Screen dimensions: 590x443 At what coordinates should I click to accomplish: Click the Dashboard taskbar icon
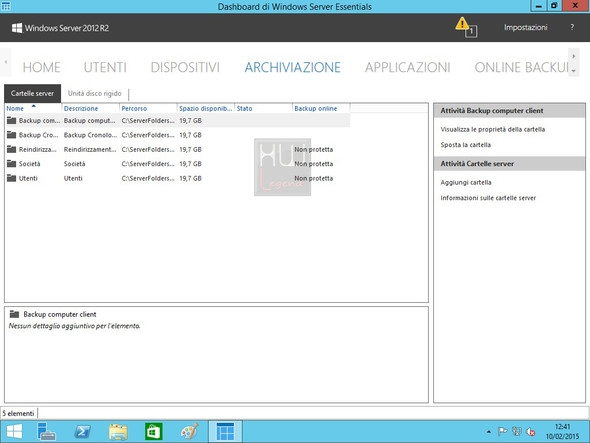225,431
